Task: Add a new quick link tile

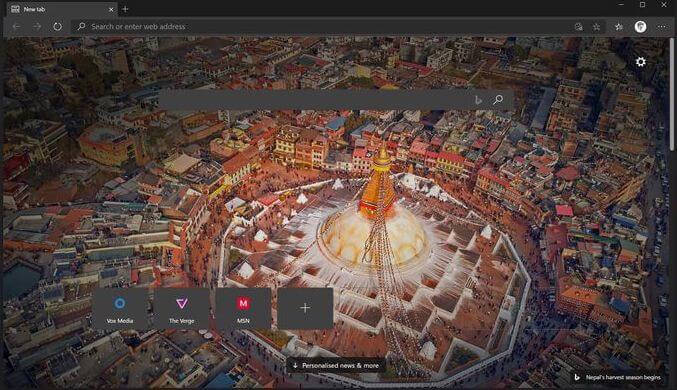Action: [x=305, y=308]
